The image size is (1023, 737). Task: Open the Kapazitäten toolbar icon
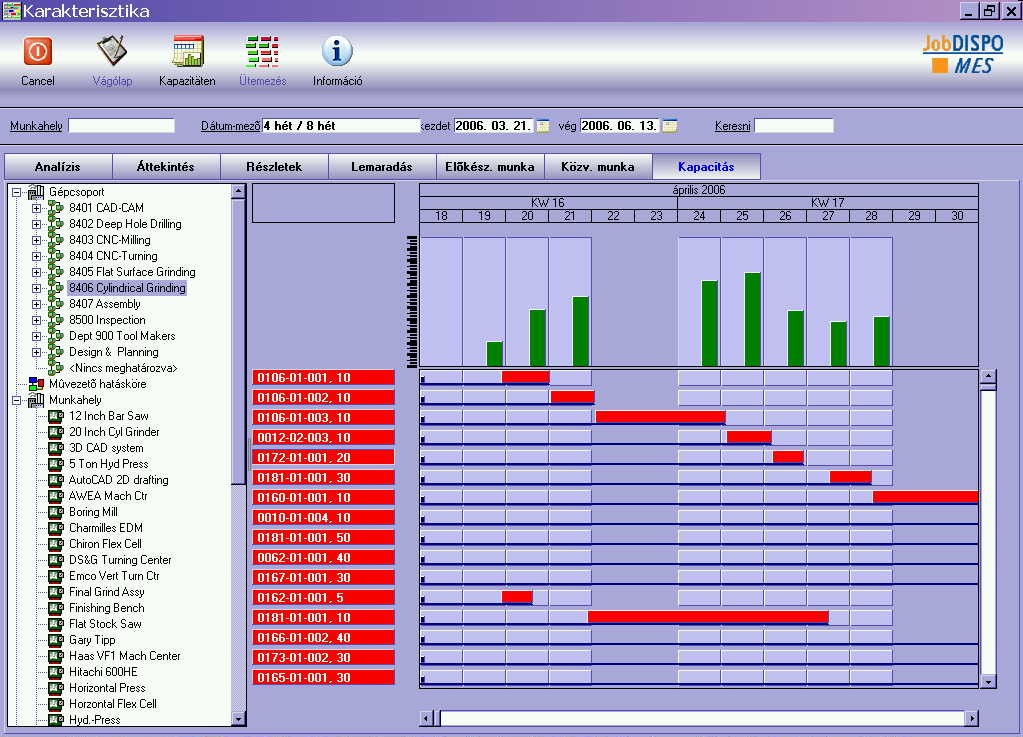(187, 52)
